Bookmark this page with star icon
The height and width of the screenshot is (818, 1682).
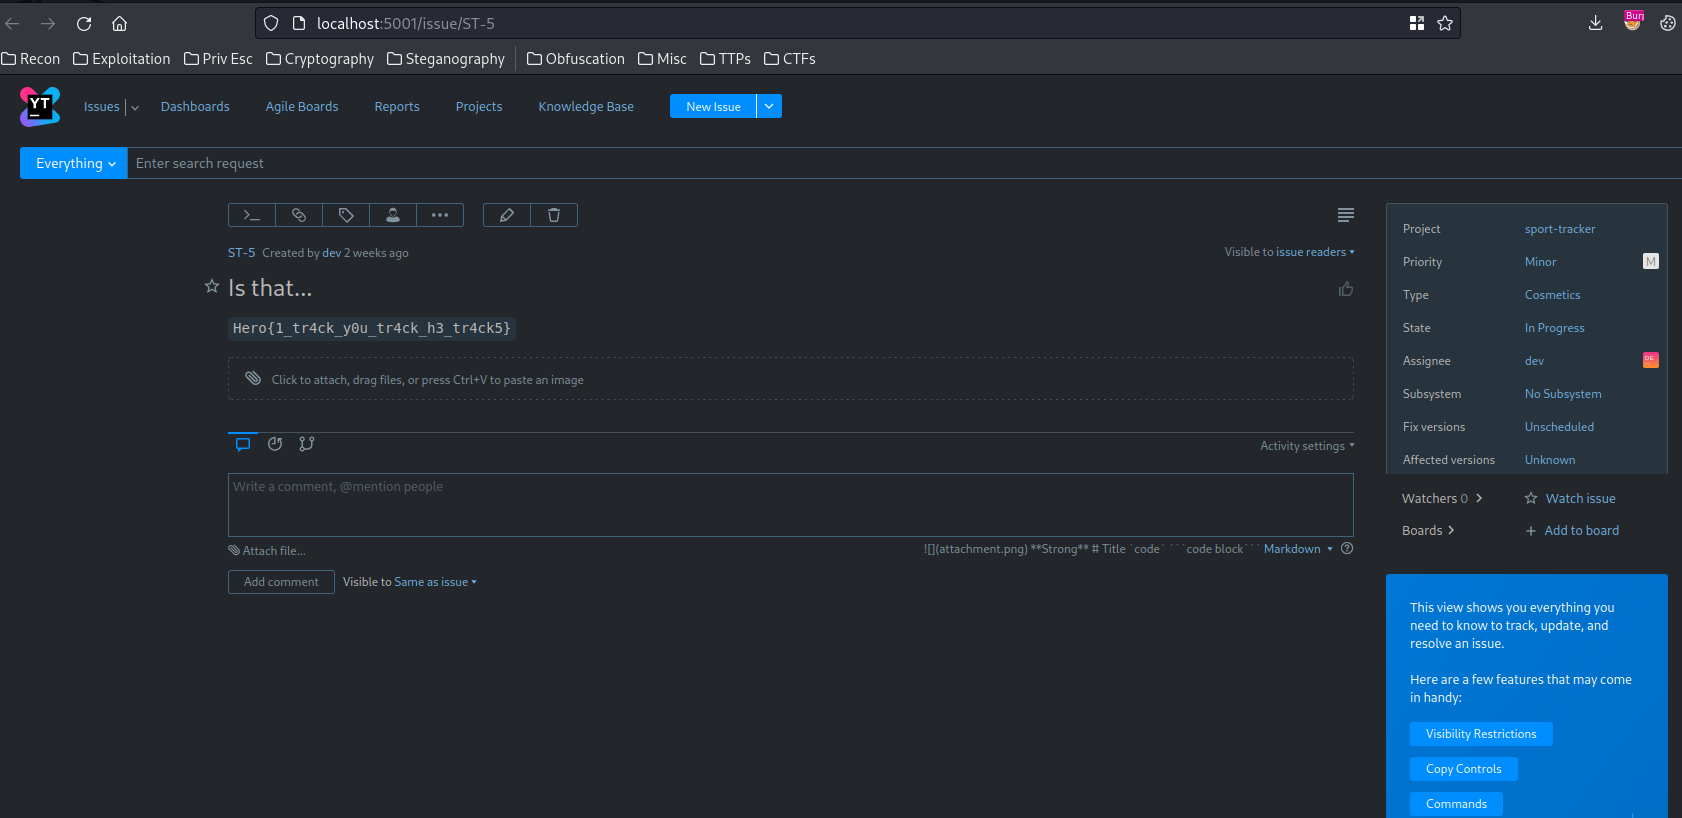(1445, 23)
